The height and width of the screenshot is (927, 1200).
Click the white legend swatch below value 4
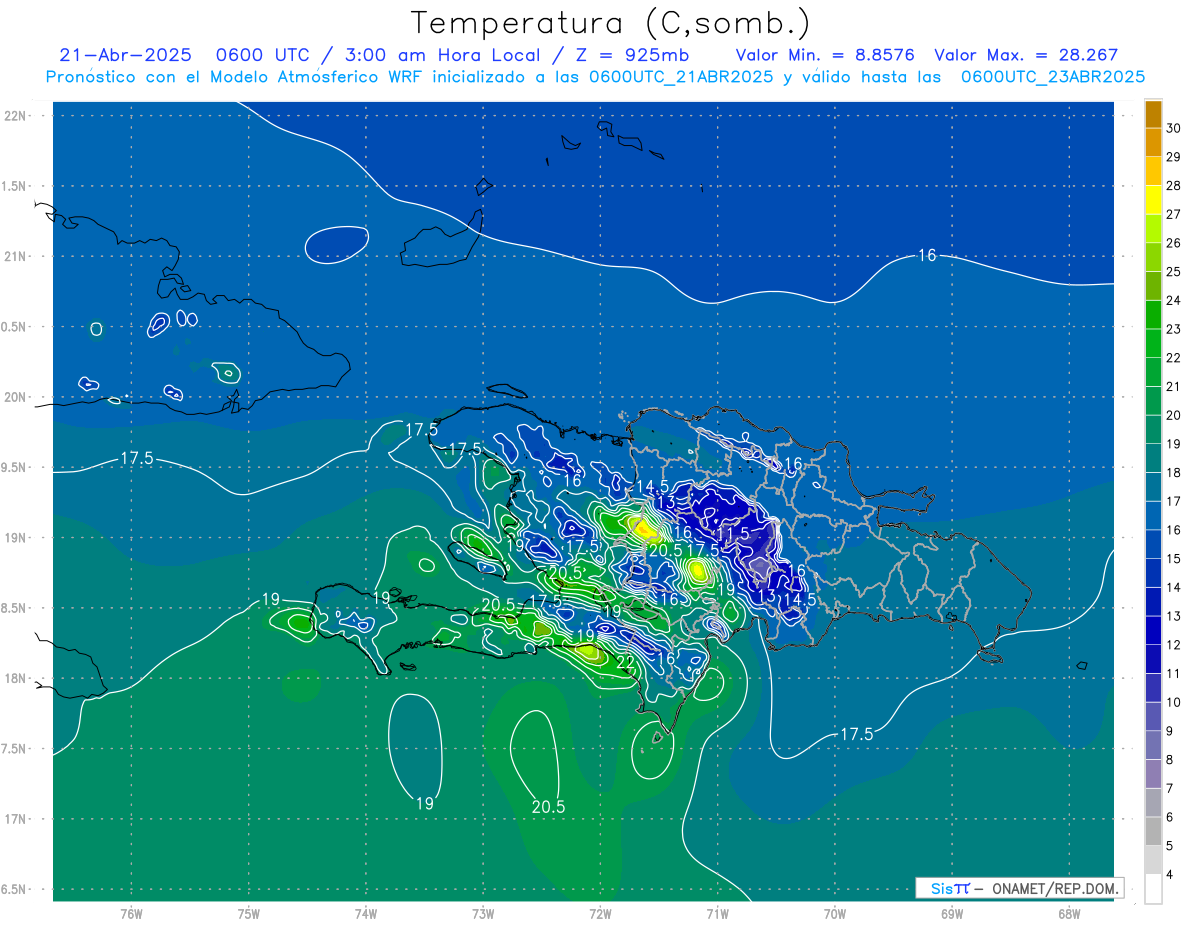click(1153, 889)
